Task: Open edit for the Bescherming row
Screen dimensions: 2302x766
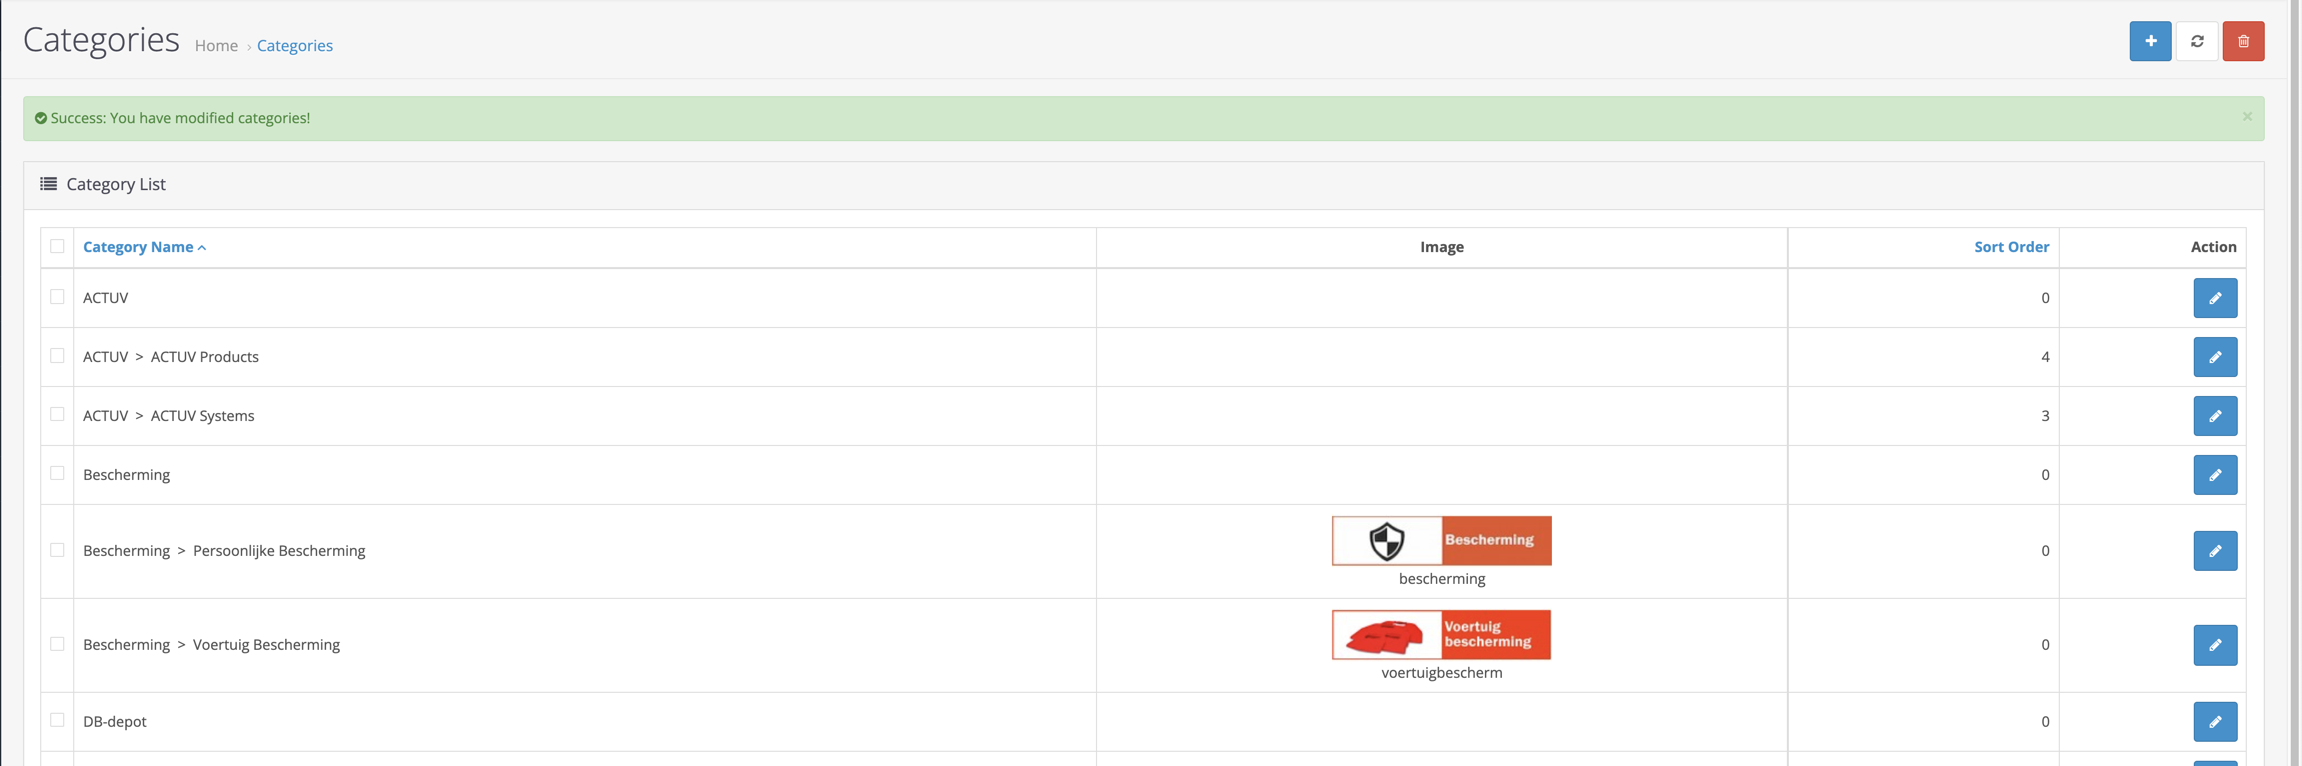Action: (x=2215, y=475)
